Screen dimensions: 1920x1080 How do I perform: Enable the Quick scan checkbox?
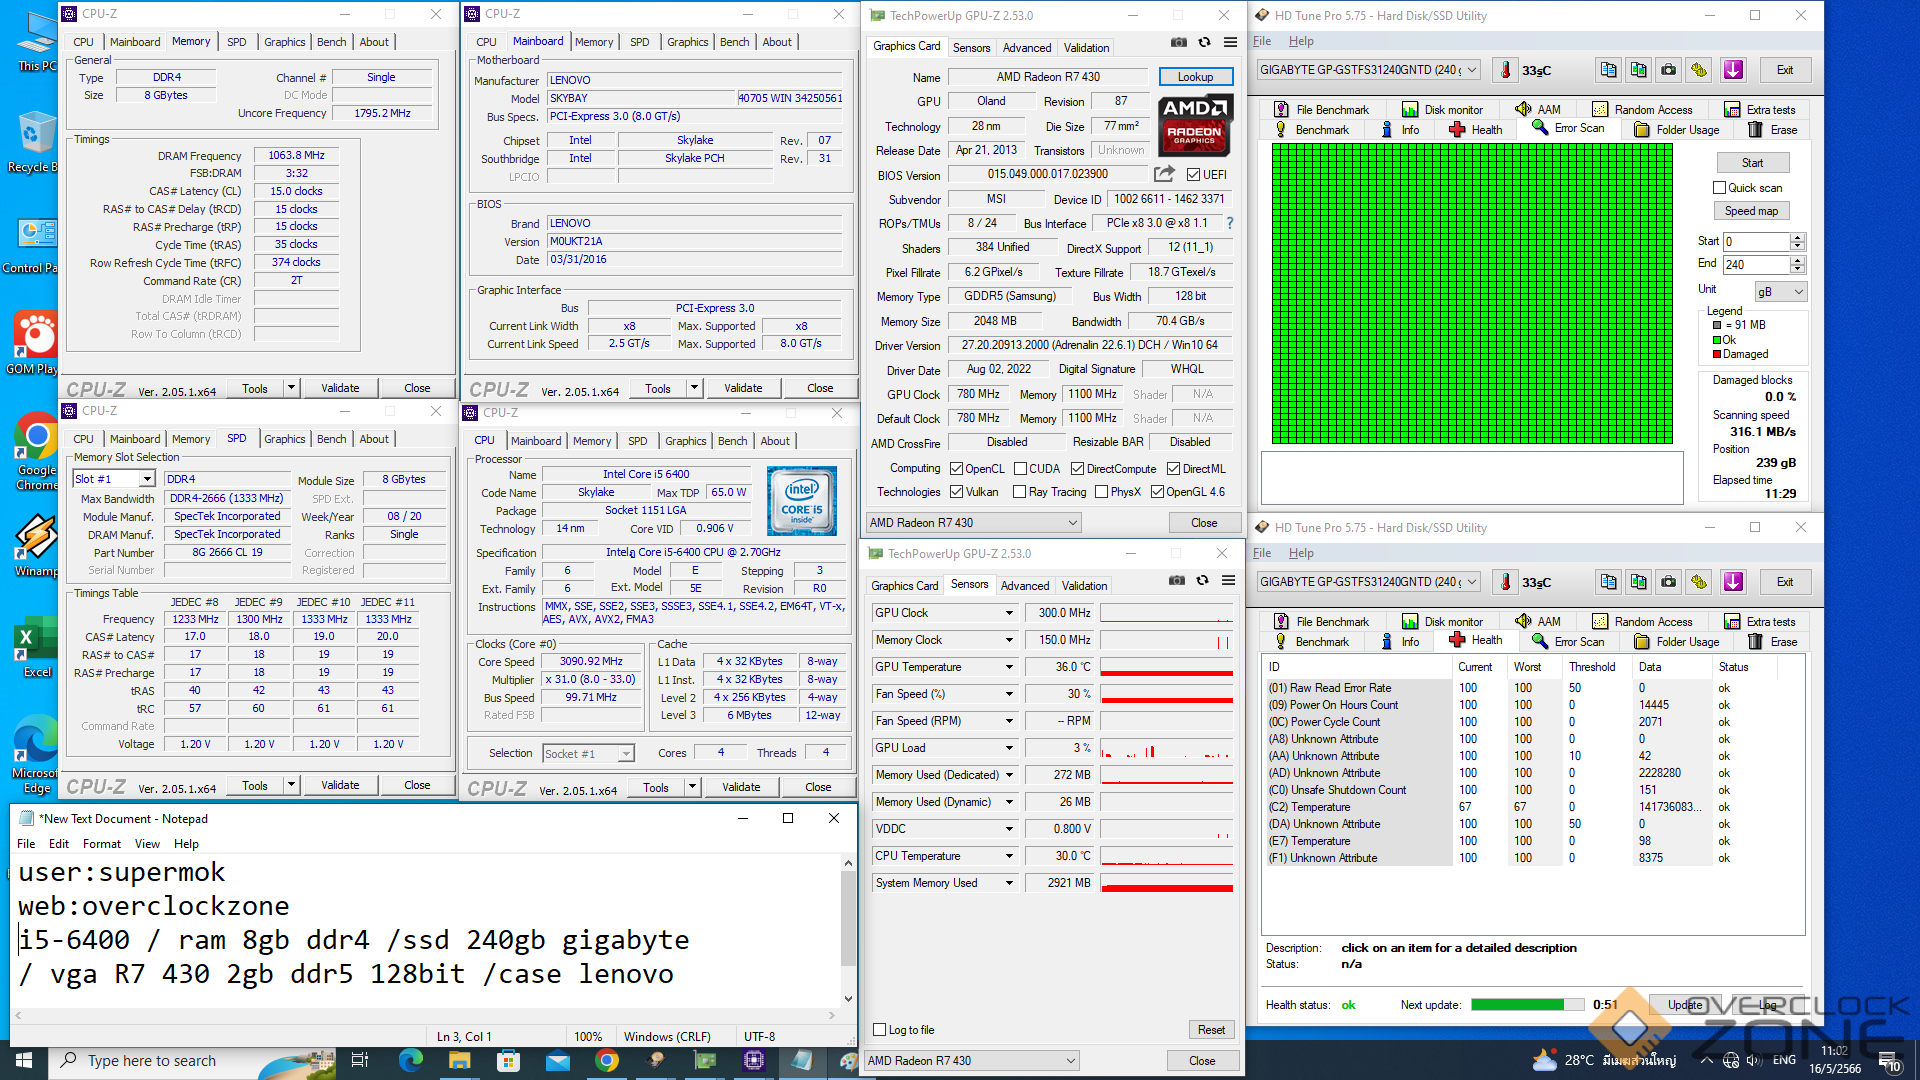1720,188
